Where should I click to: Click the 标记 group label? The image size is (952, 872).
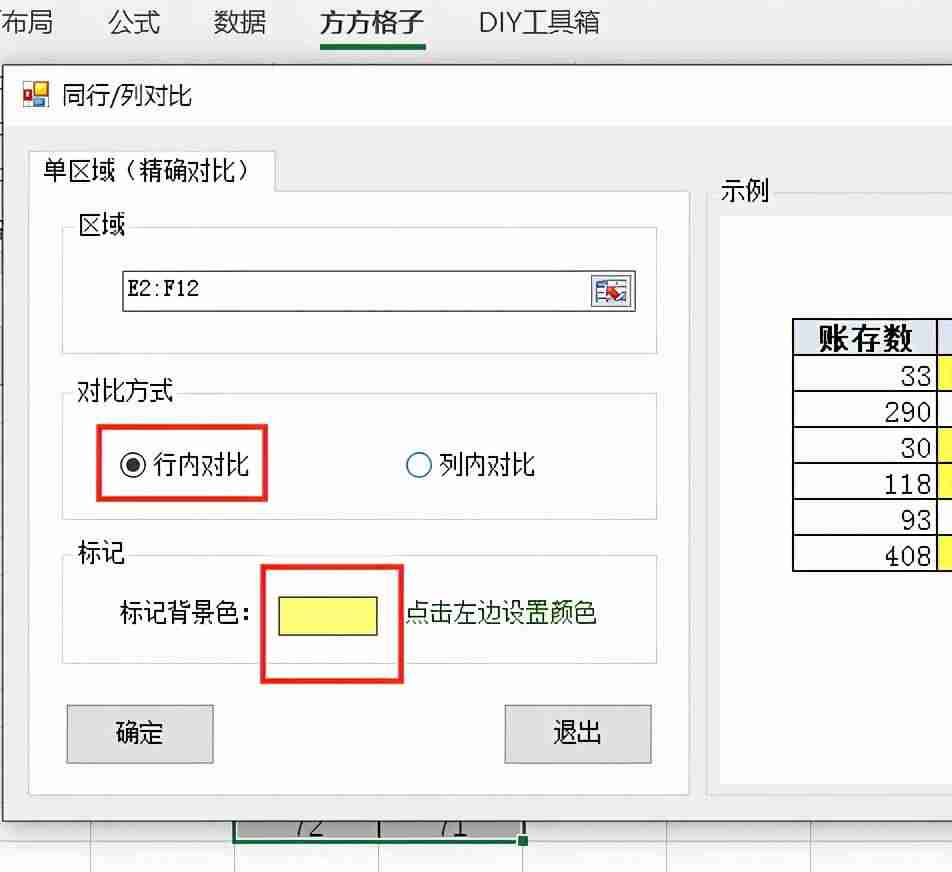click(101, 553)
